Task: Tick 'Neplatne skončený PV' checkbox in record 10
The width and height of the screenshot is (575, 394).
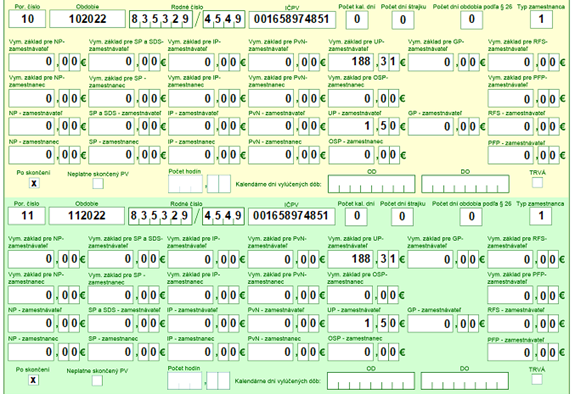Action: 98,183
